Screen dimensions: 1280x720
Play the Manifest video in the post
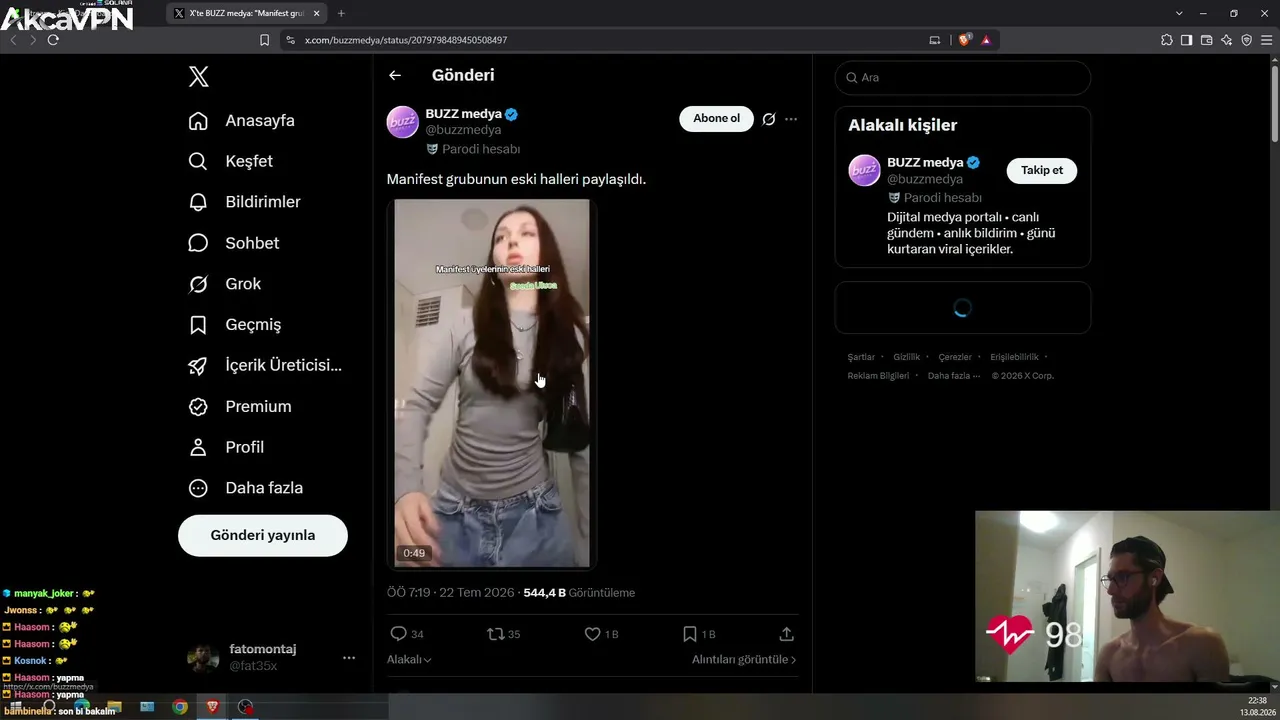tap(492, 384)
